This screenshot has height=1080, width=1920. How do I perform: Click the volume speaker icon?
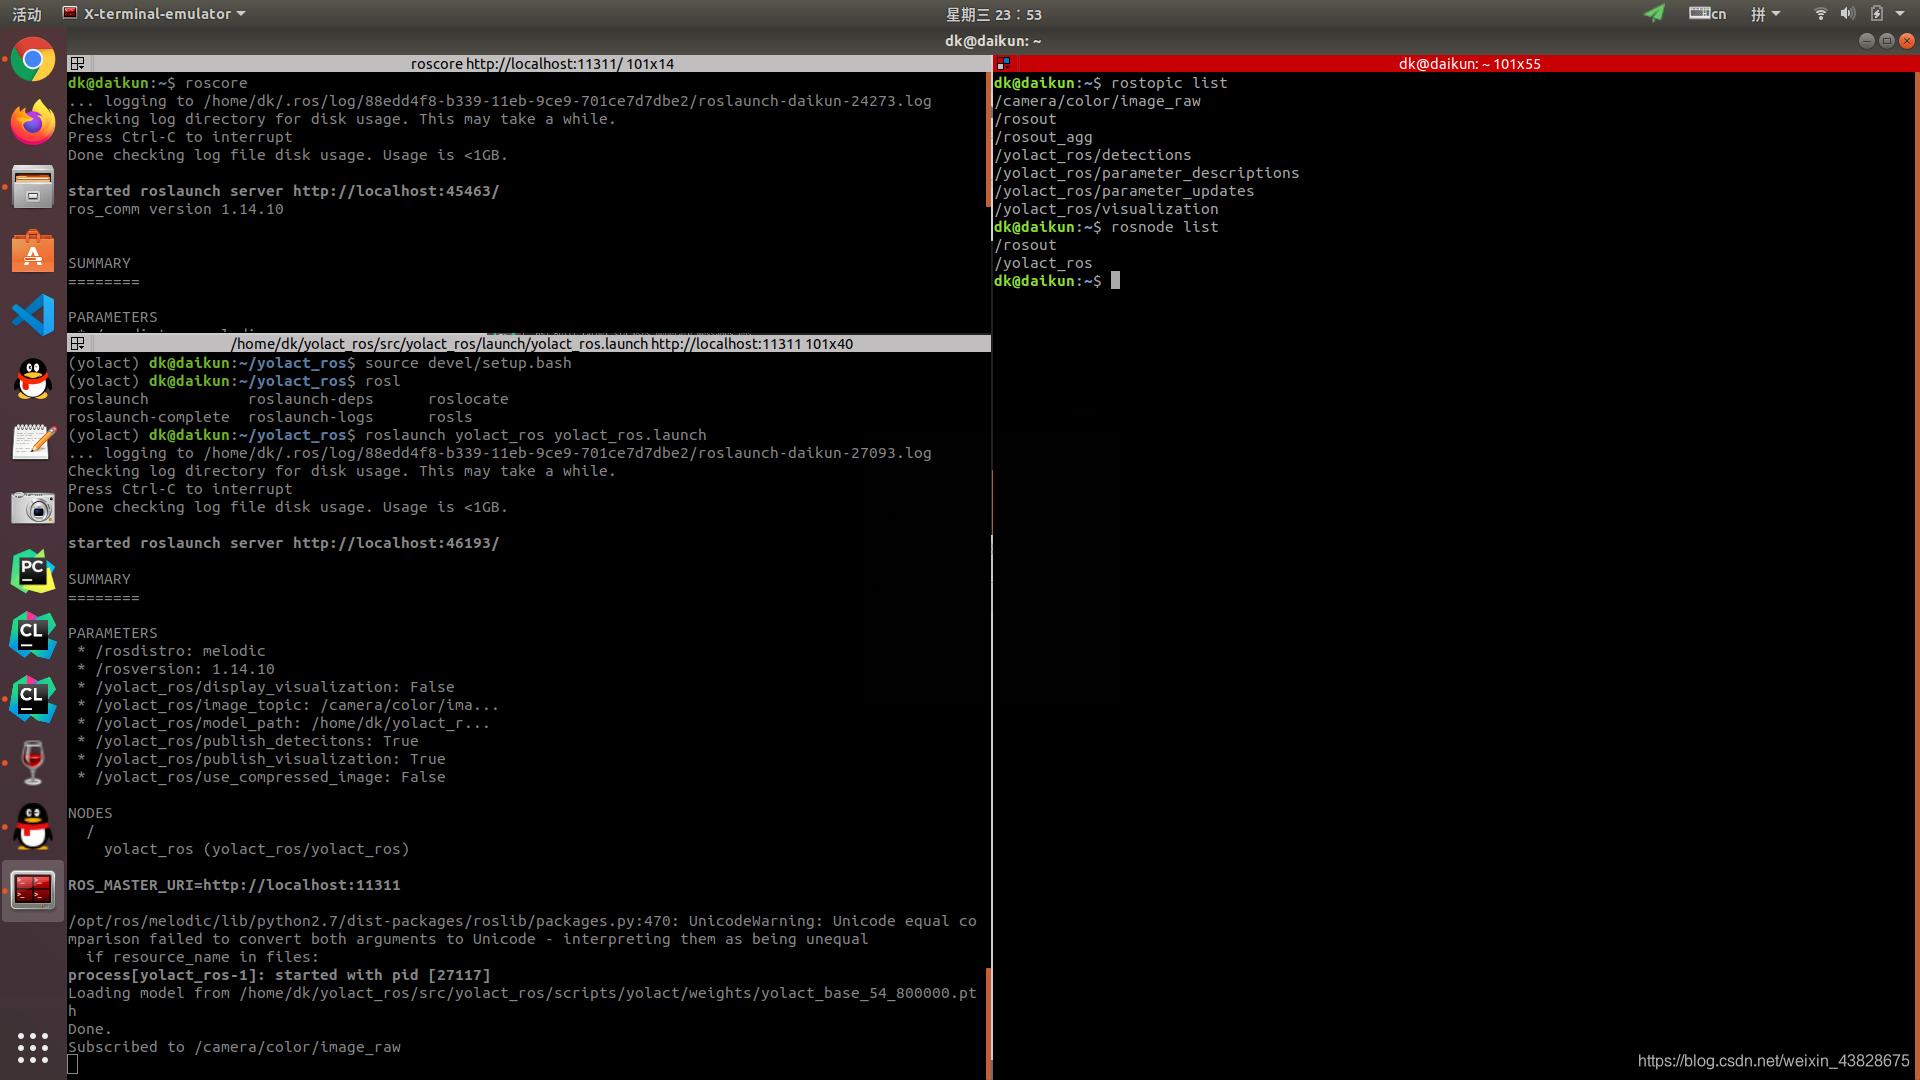point(1847,14)
